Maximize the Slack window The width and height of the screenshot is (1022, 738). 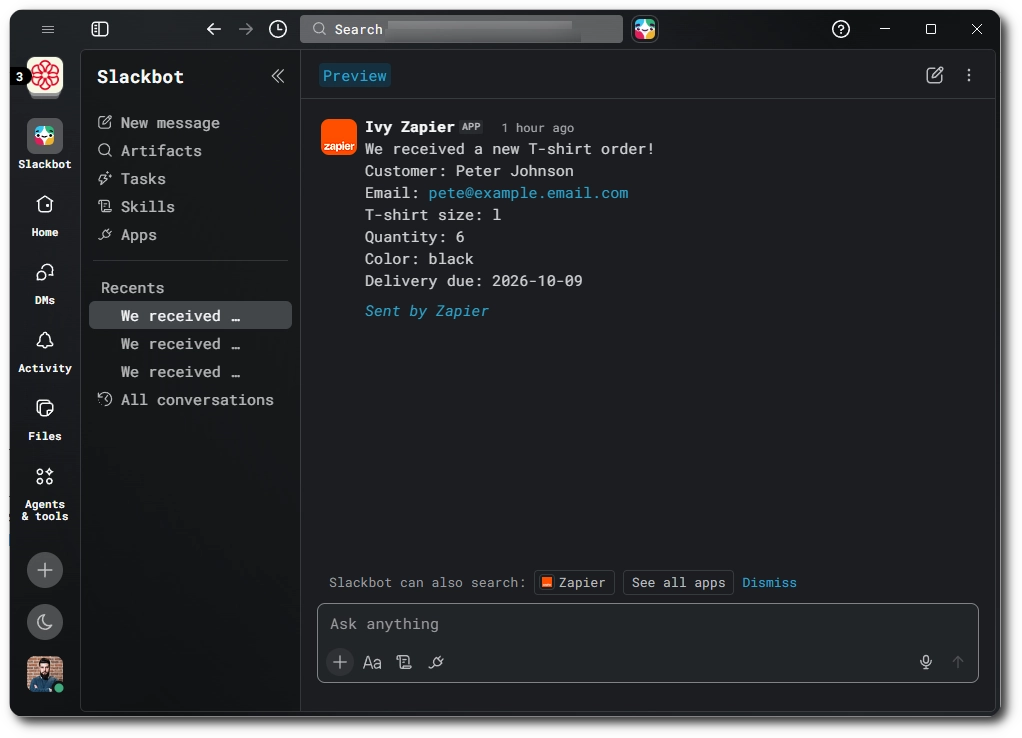click(931, 29)
